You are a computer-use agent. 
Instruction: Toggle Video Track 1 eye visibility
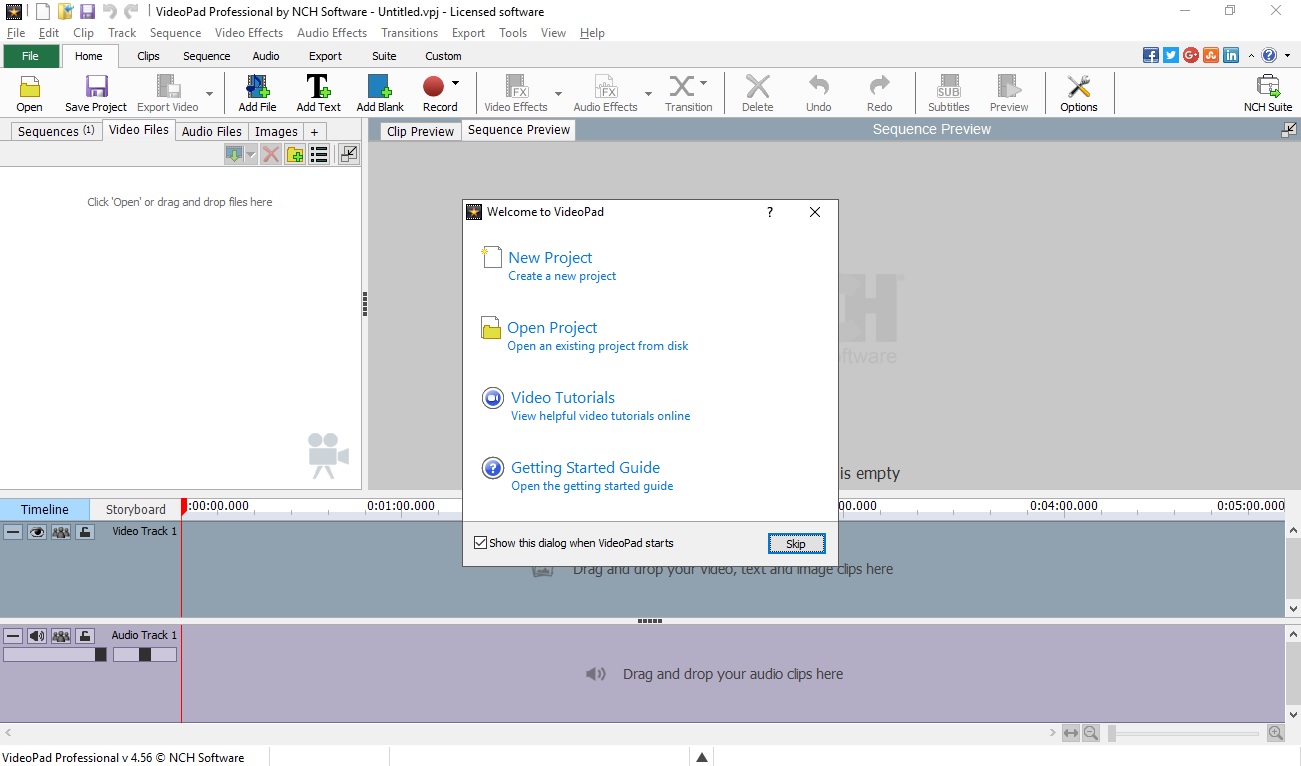[37, 532]
